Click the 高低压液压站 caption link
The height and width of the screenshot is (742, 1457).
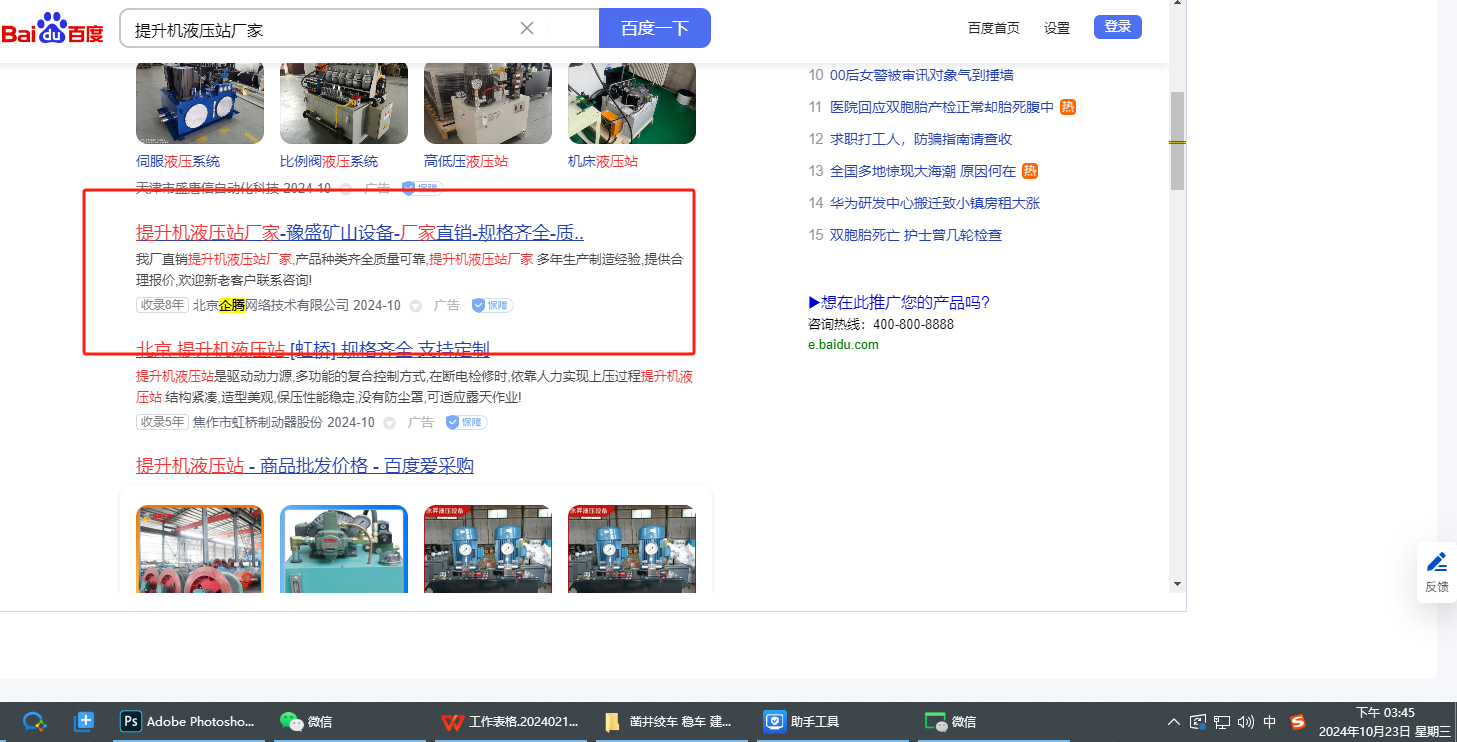coord(466,161)
